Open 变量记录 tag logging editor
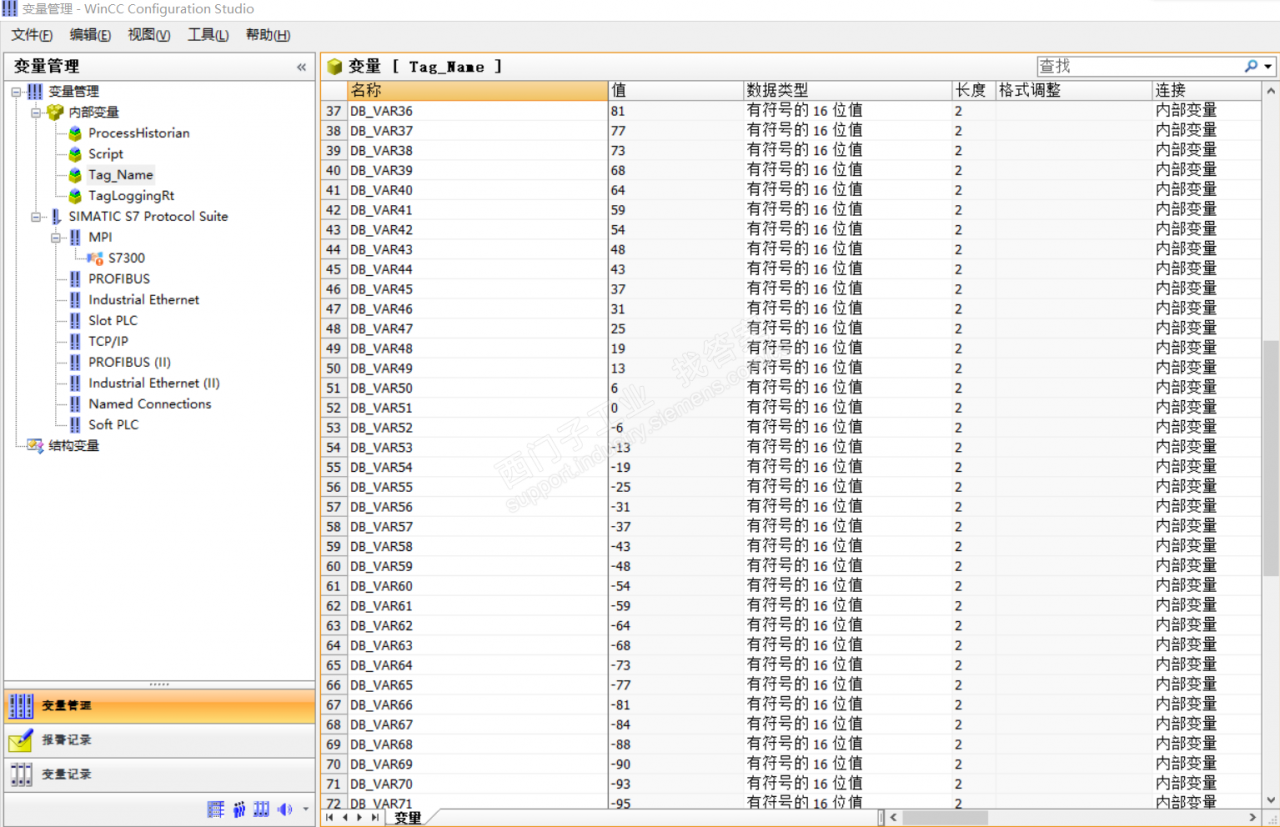Viewport: 1280px width, 827px height. pos(159,774)
